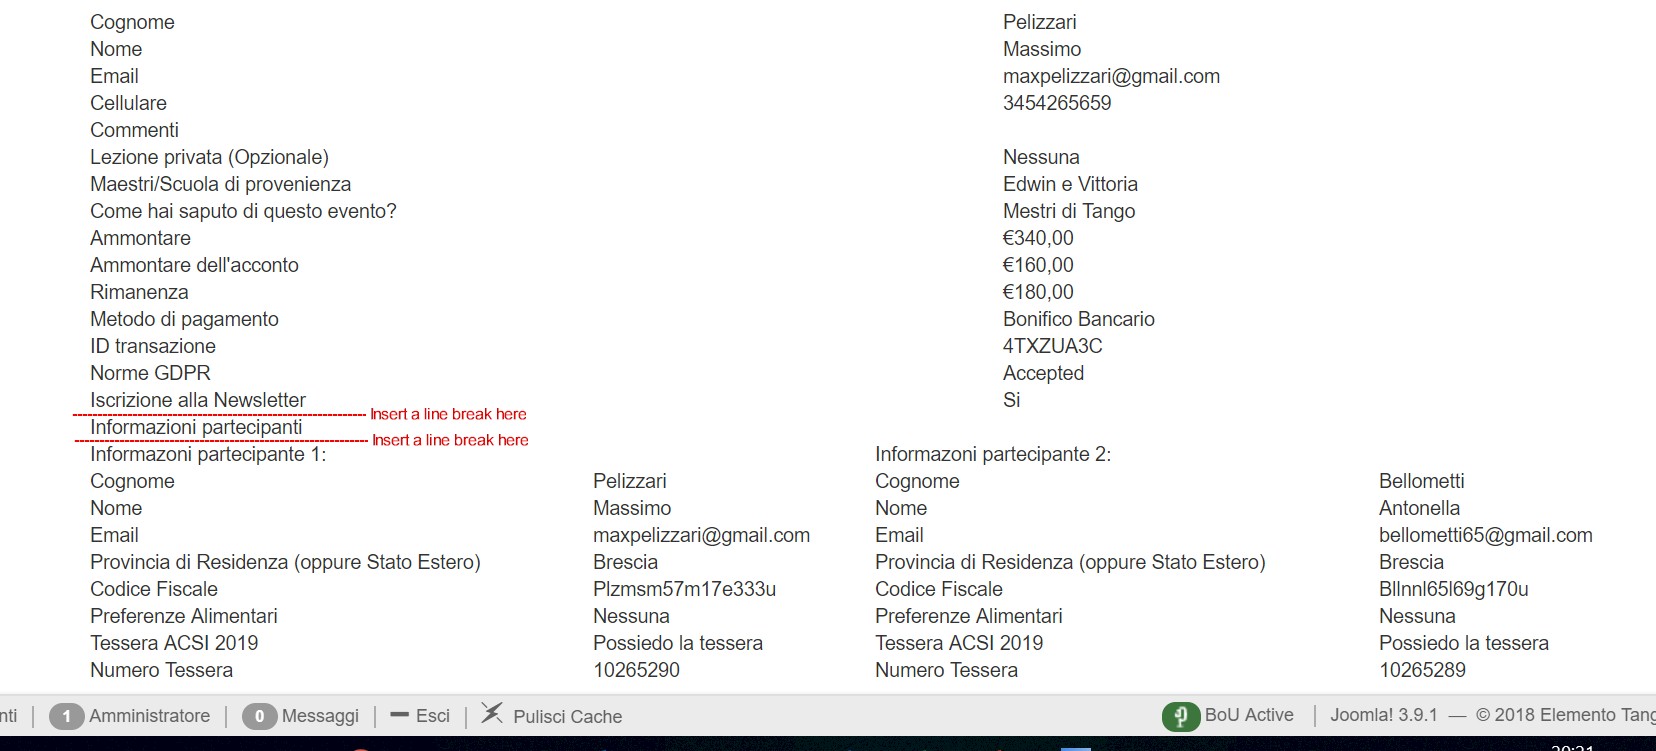Click the bellometti65@gmail.com email address
The height and width of the screenshot is (751, 1656).
tap(1485, 535)
